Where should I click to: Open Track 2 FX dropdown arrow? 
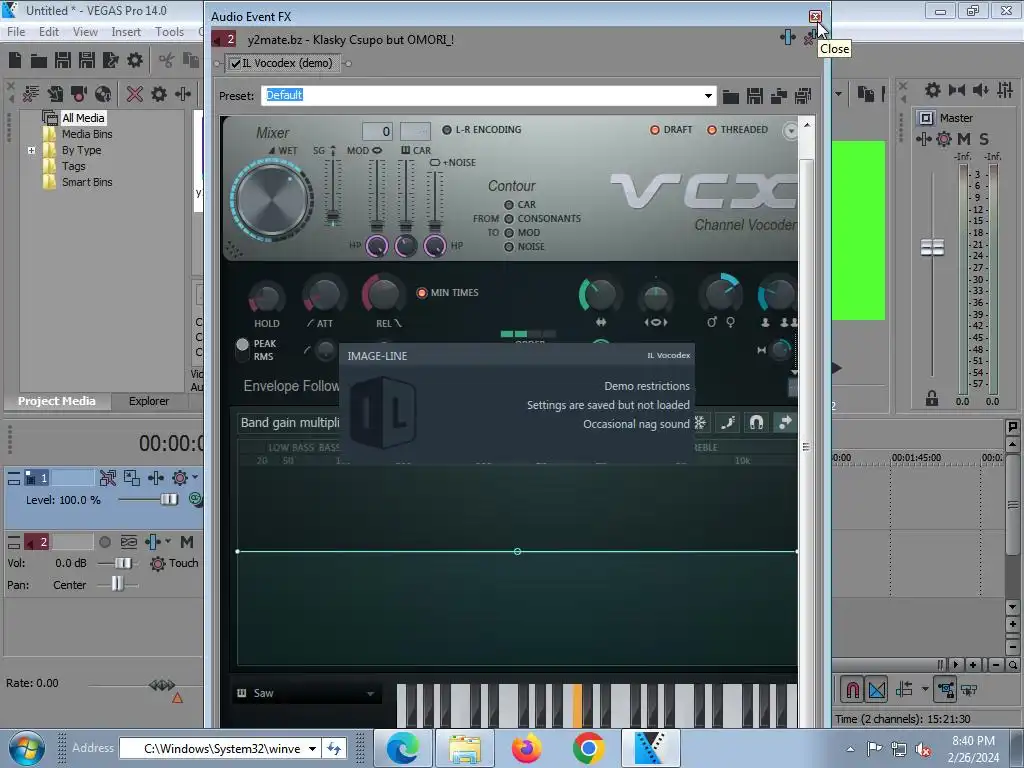point(168,541)
